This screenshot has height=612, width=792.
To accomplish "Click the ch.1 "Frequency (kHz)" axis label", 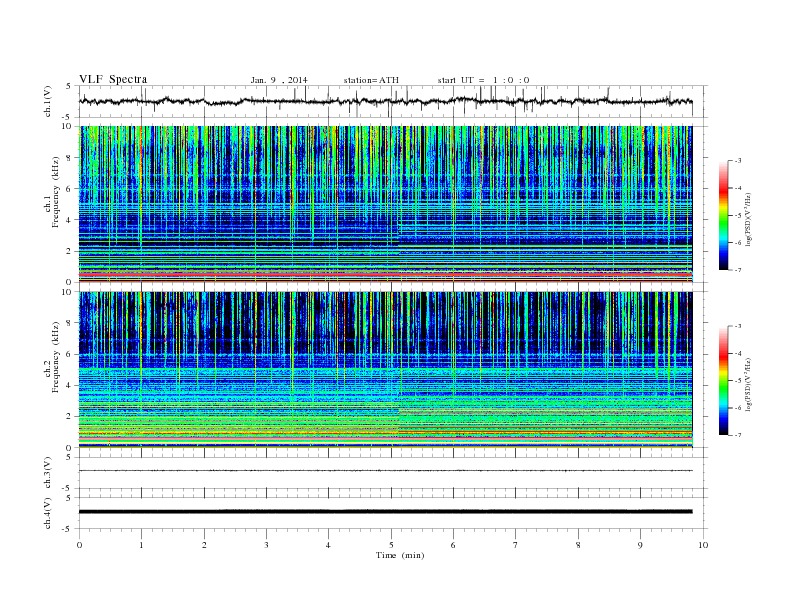I will pos(56,192).
